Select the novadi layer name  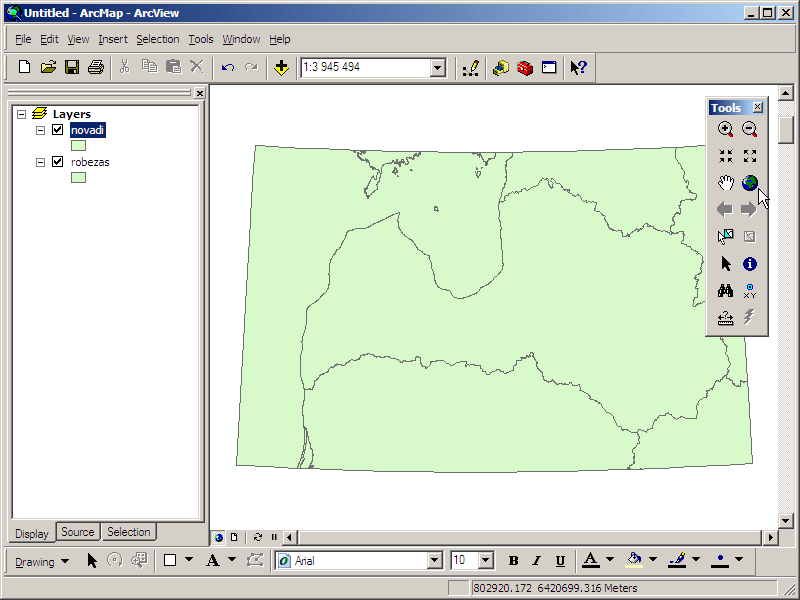tap(88, 130)
